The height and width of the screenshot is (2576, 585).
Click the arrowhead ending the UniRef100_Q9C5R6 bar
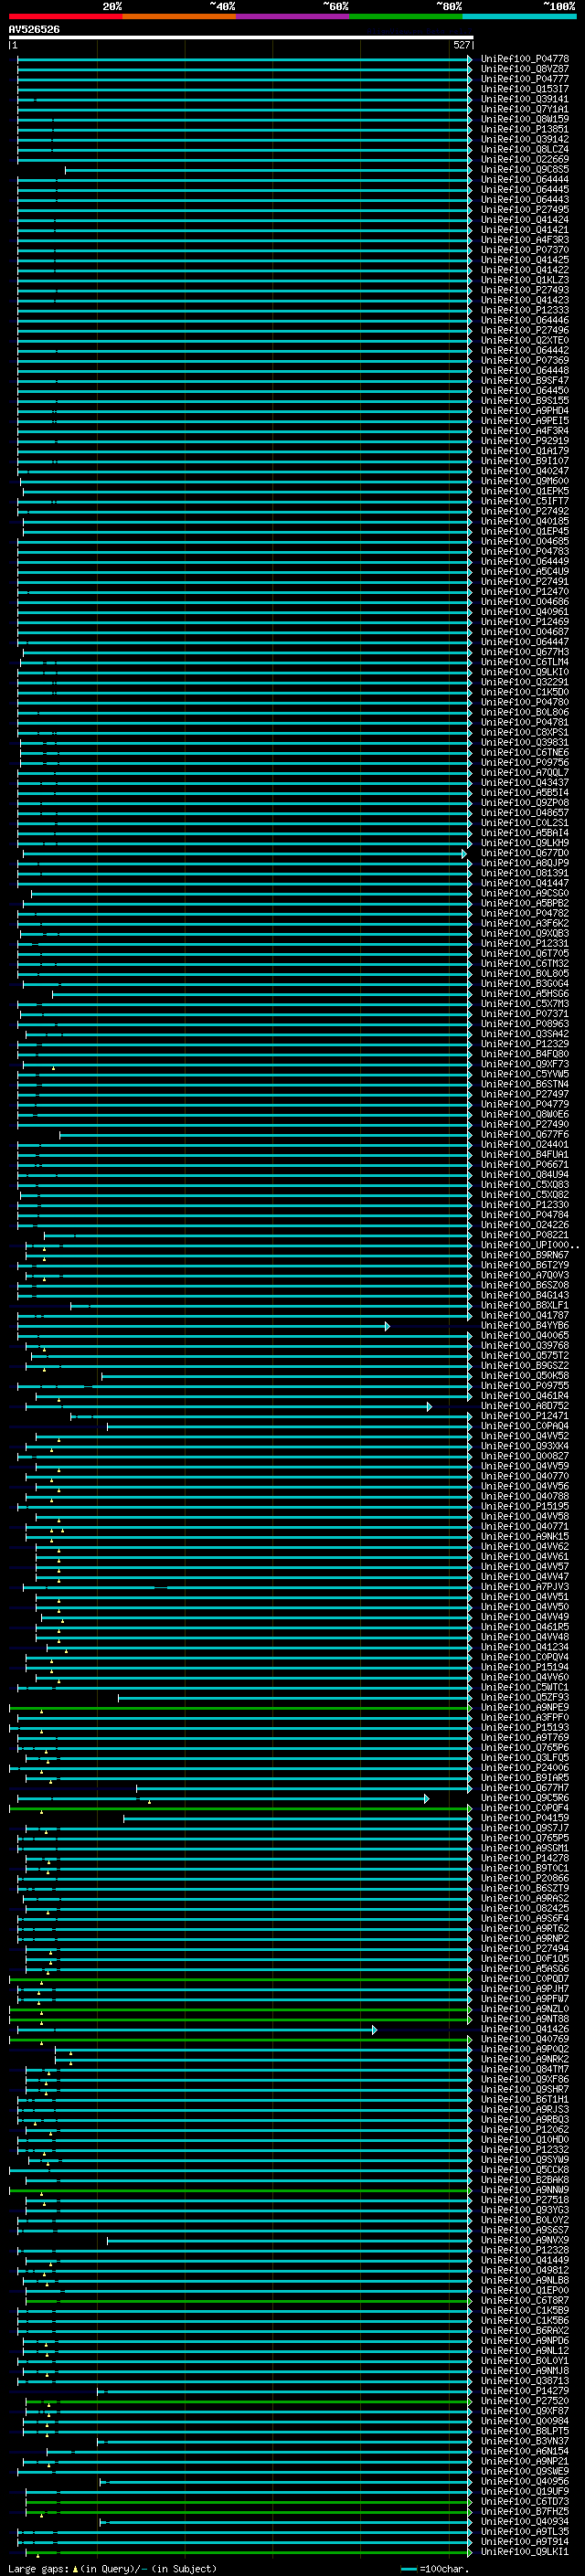click(427, 1798)
